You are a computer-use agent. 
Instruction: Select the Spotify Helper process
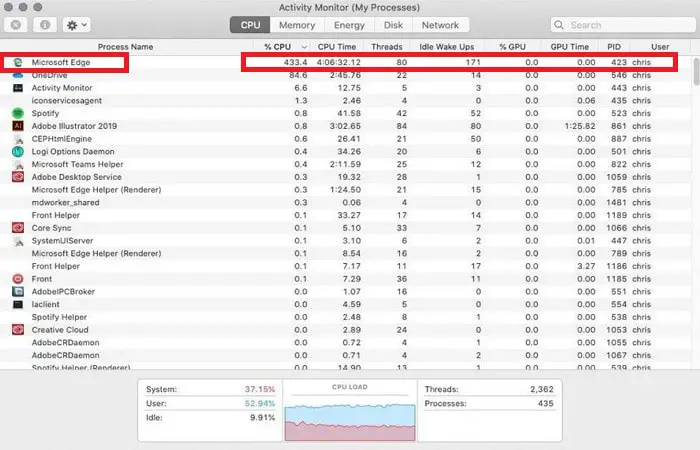[x=345, y=317]
